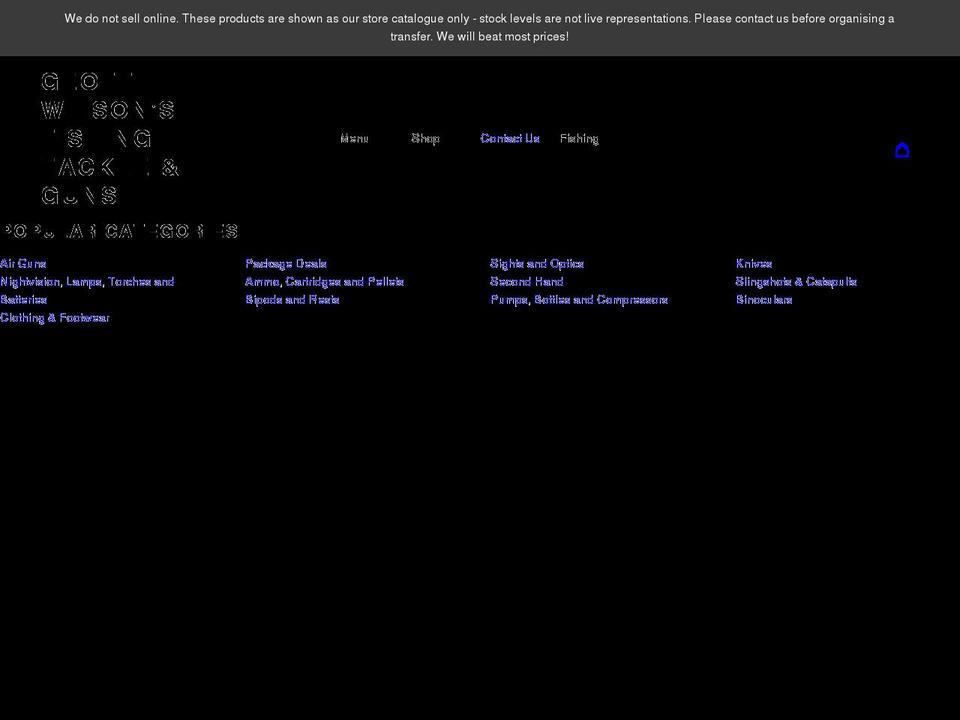This screenshot has width=960, height=720.
Task: Browse the Knives category
Action: 754,263
